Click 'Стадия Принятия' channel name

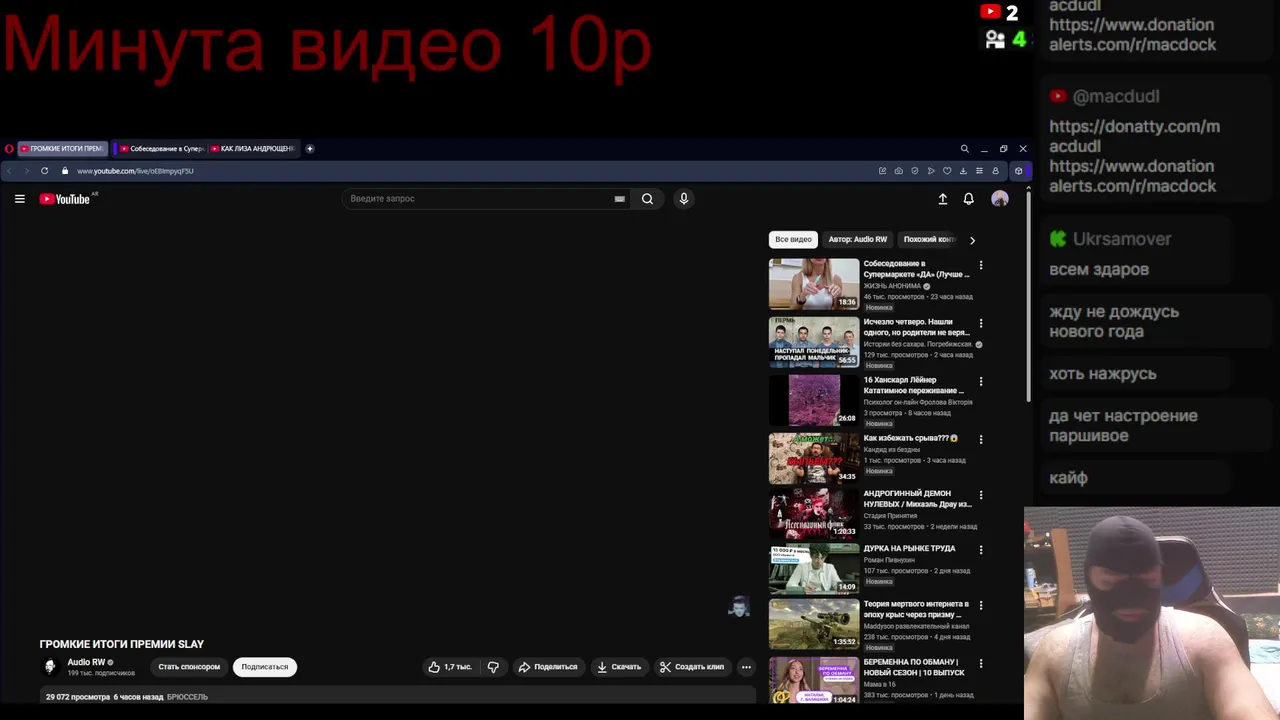click(890, 516)
